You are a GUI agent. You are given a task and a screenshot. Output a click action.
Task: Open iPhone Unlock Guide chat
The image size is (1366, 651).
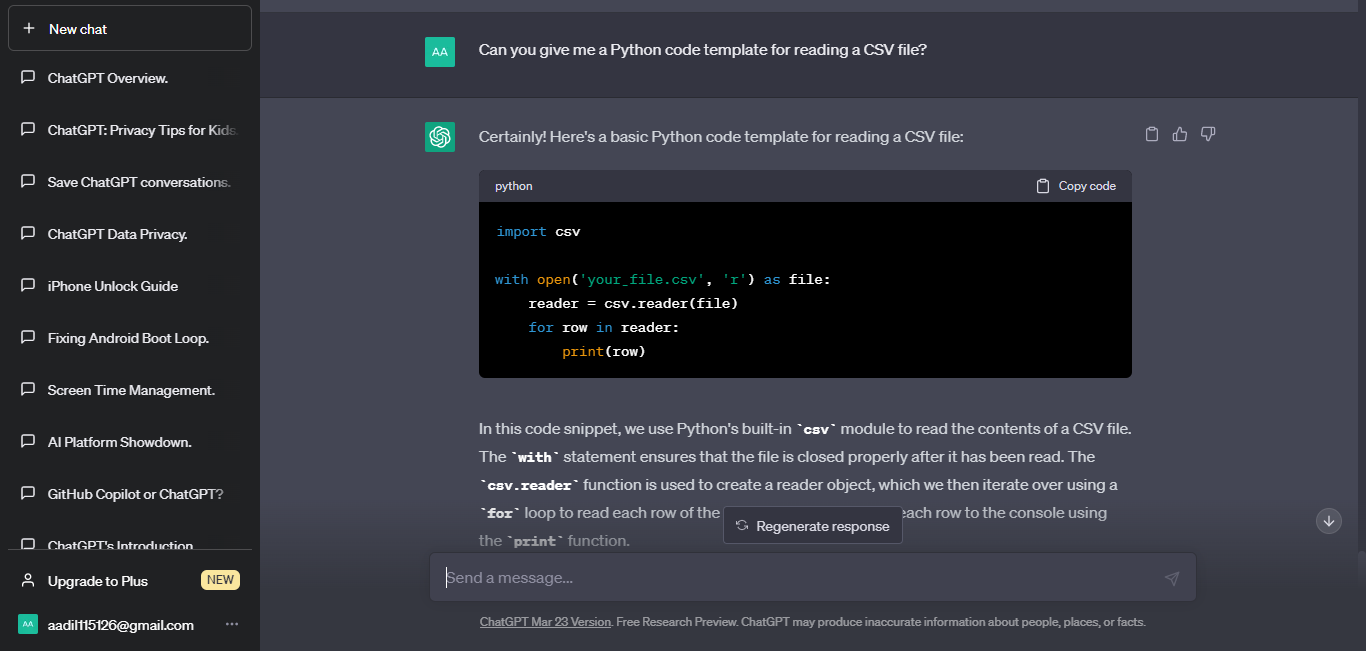tap(113, 286)
